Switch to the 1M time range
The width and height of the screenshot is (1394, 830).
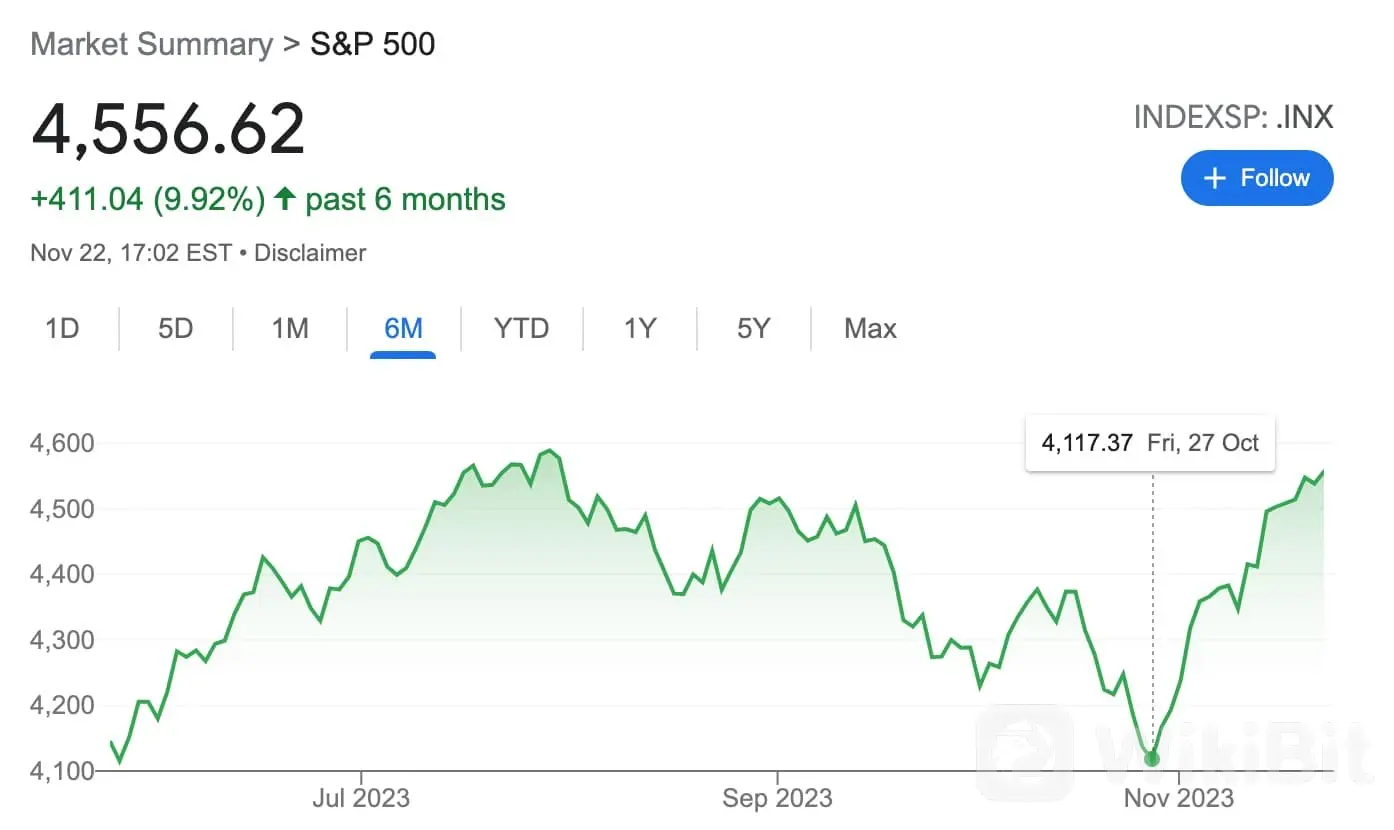[290, 328]
